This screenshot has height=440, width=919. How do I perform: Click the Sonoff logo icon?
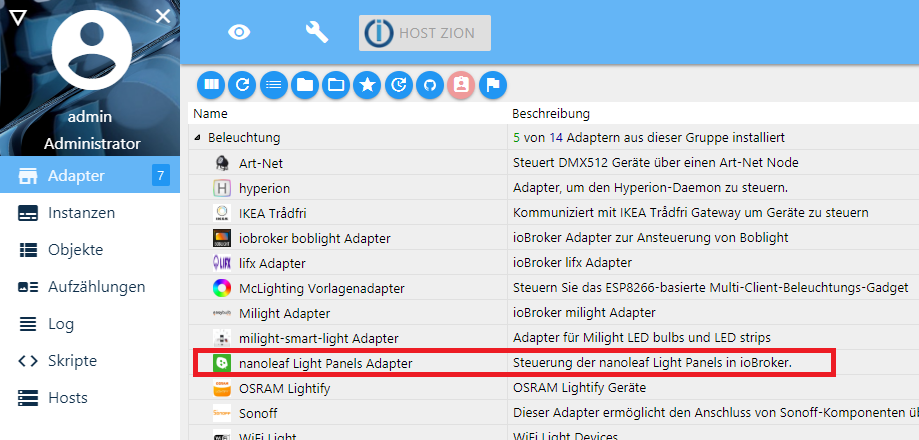pos(222,413)
